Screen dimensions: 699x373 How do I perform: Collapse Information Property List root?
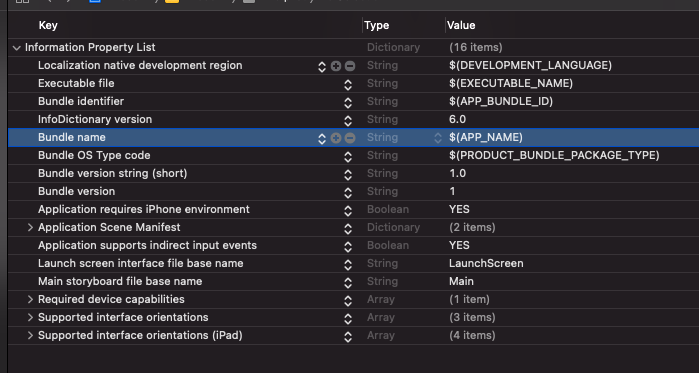pos(17,48)
